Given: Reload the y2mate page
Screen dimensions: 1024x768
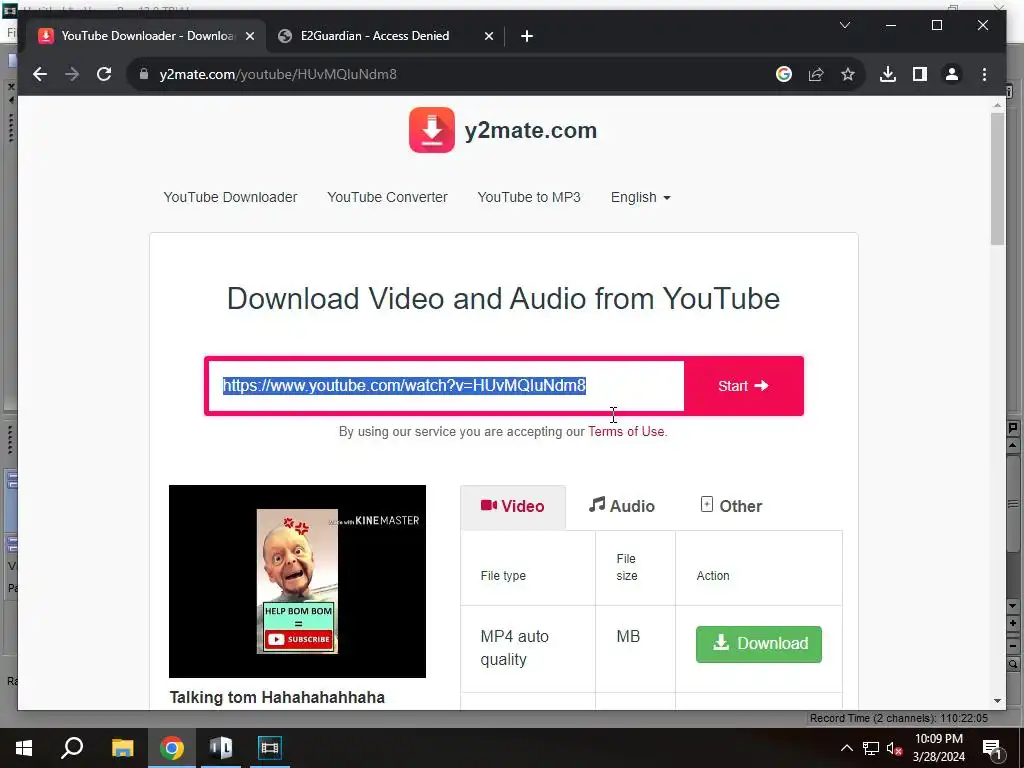Looking at the screenshot, I should pyautogui.click(x=104, y=74).
